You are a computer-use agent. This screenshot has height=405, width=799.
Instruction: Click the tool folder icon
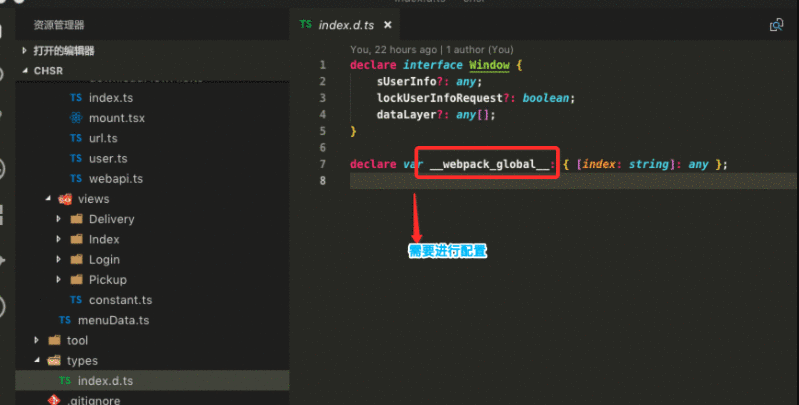coord(55,340)
